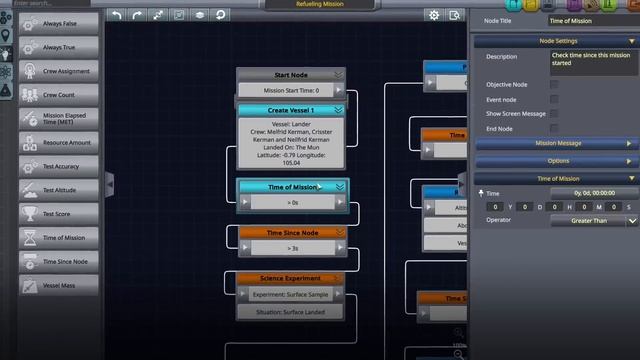The width and height of the screenshot is (640, 360).
Task: Select the lightbulb logic category icon
Action: point(6,54)
